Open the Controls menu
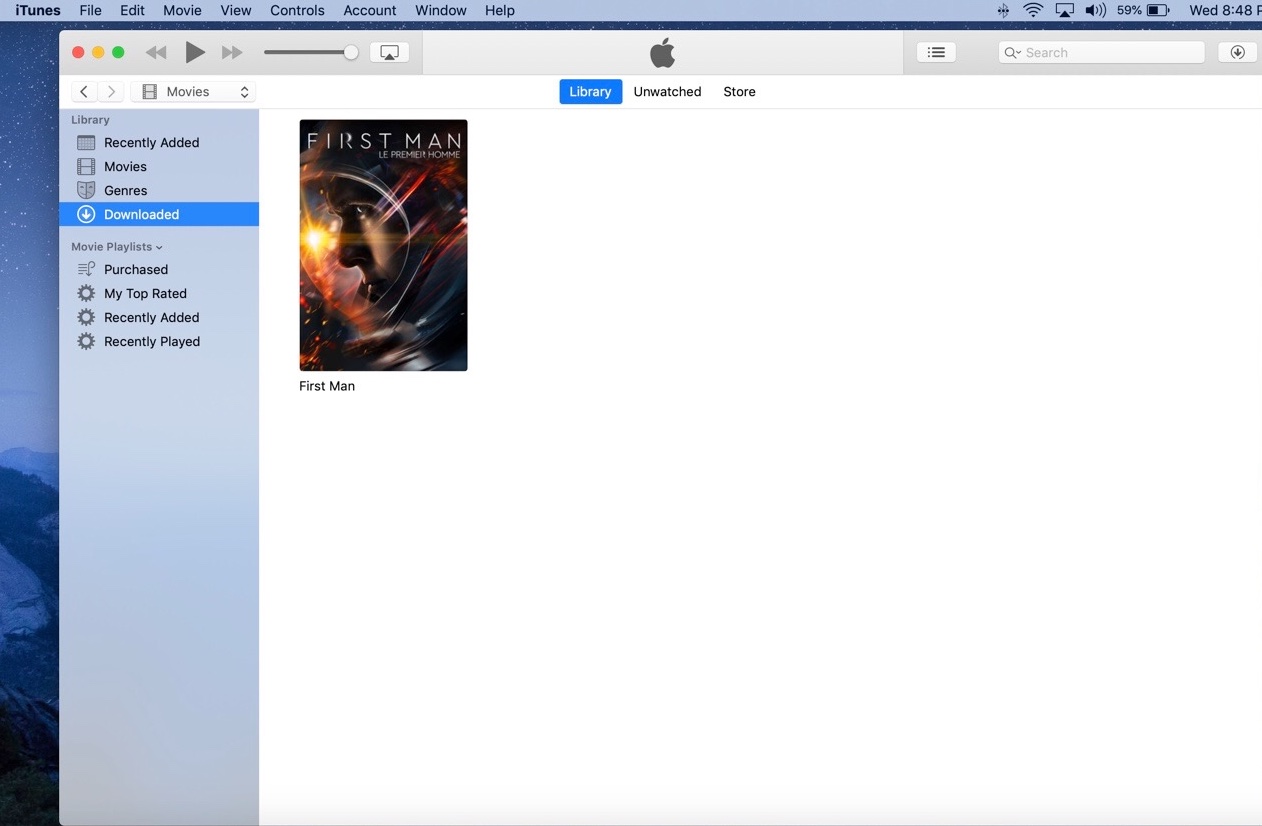 [x=297, y=10]
